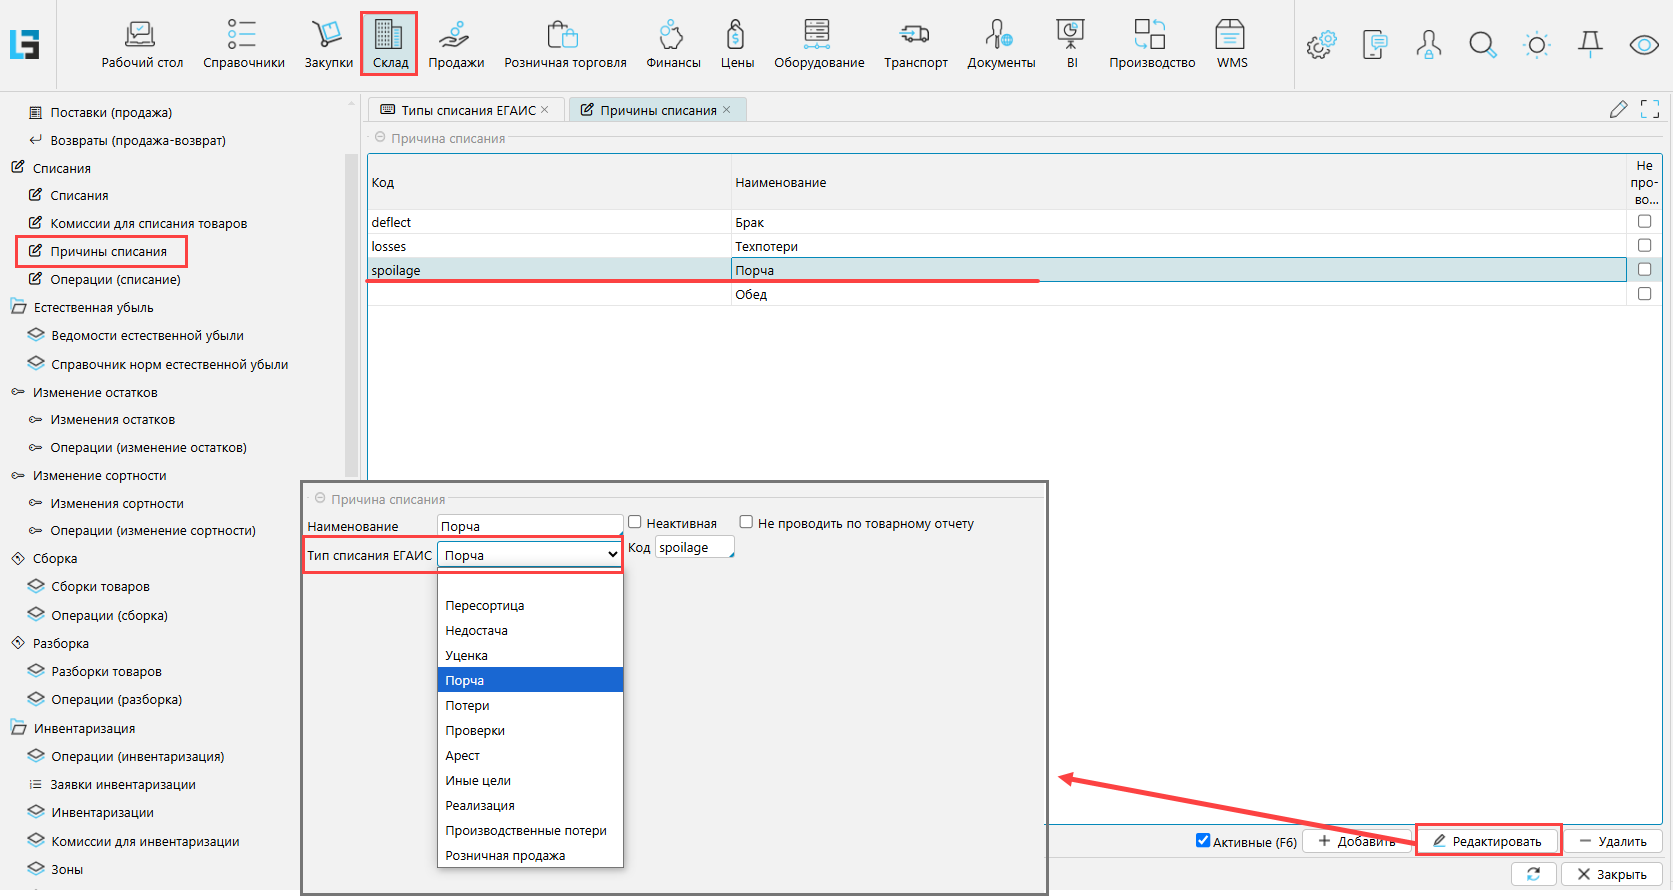
Task: Click the fullscreen expand icon
Action: click(x=1650, y=109)
